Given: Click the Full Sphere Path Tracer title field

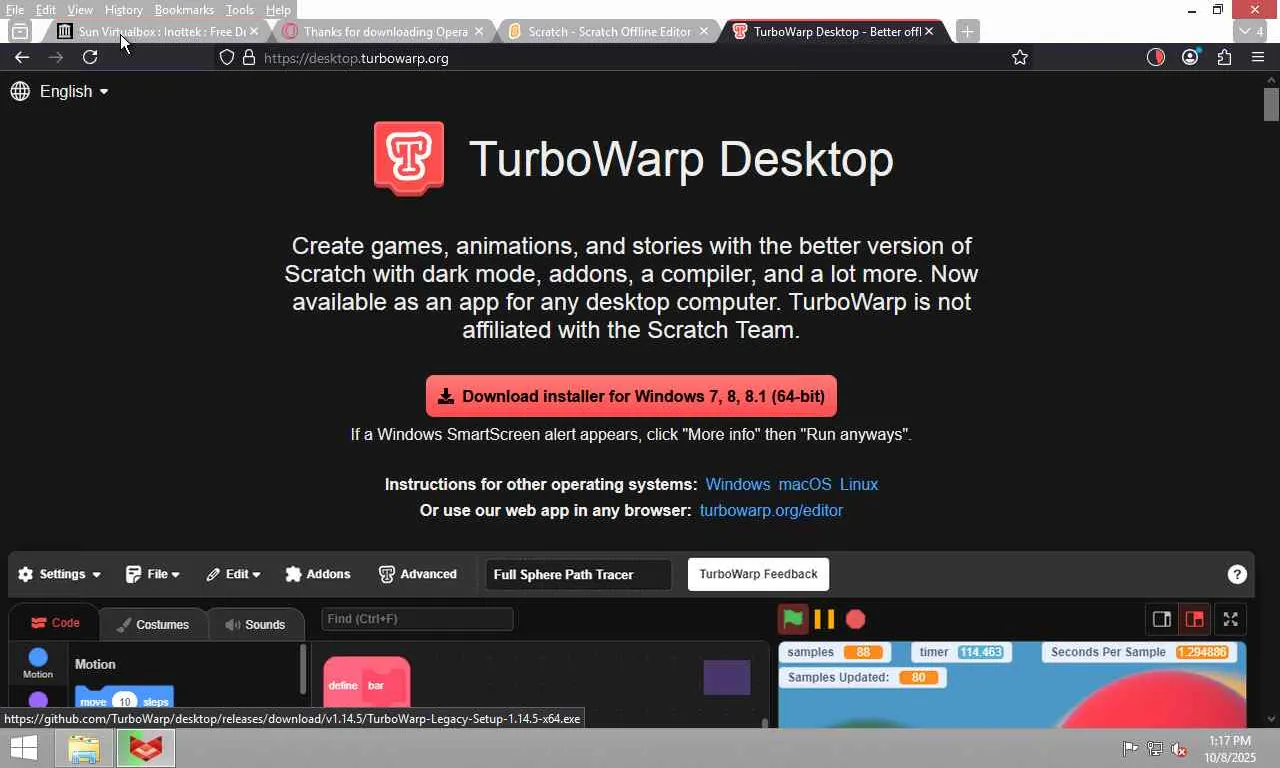Looking at the screenshot, I should [x=579, y=574].
